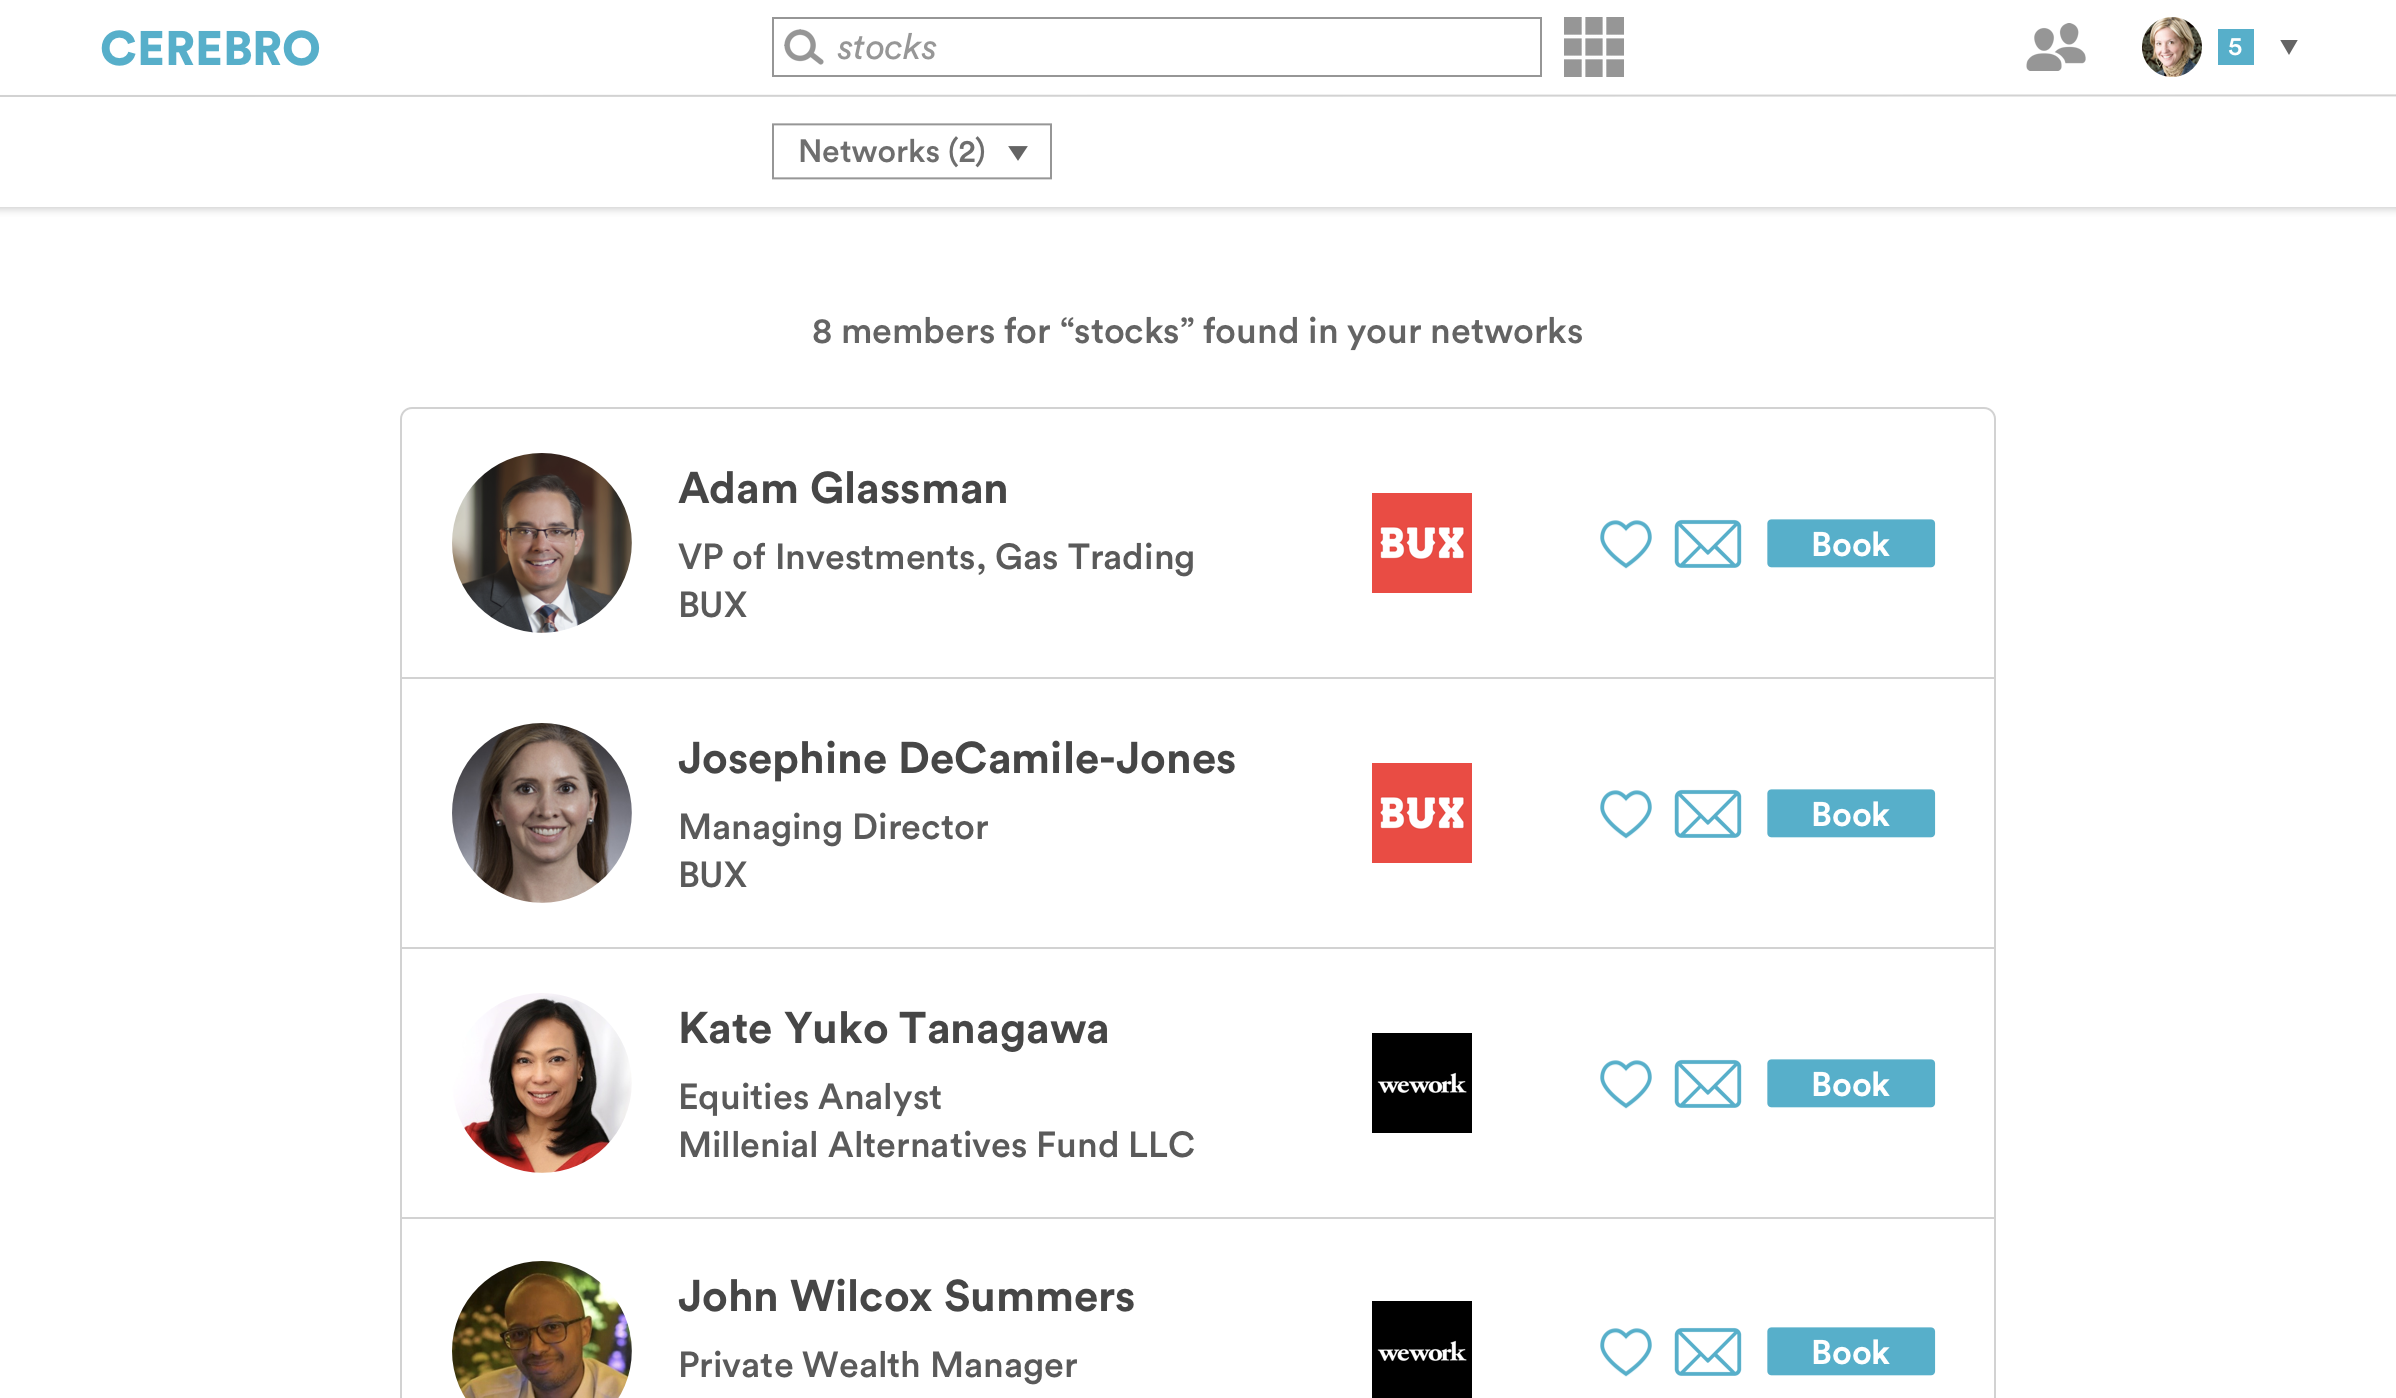Click the envelope icon for Kate Yuko Tanagawa
Image resolution: width=2396 pixels, height=1398 pixels.
pos(1707,1084)
